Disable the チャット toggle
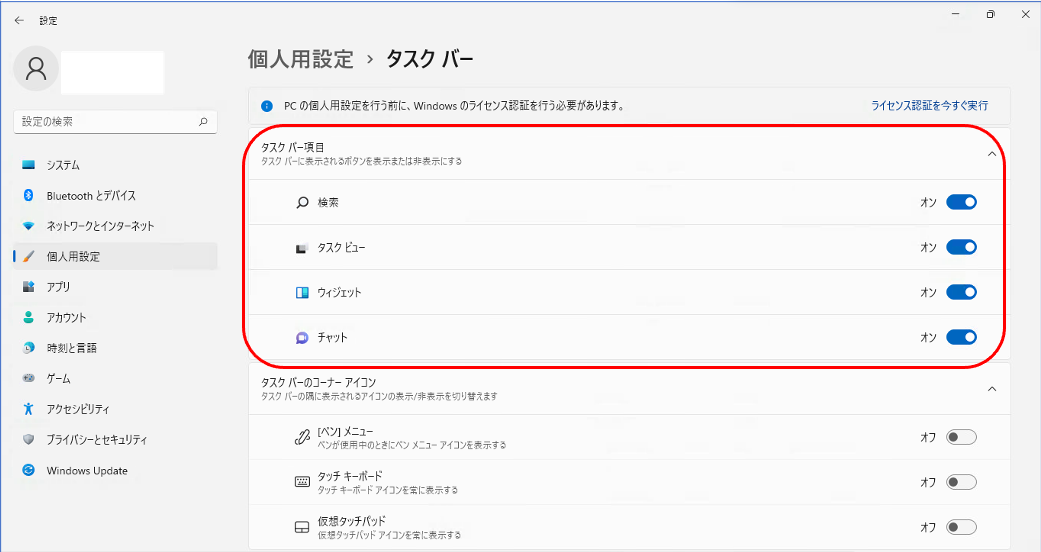 (x=961, y=337)
